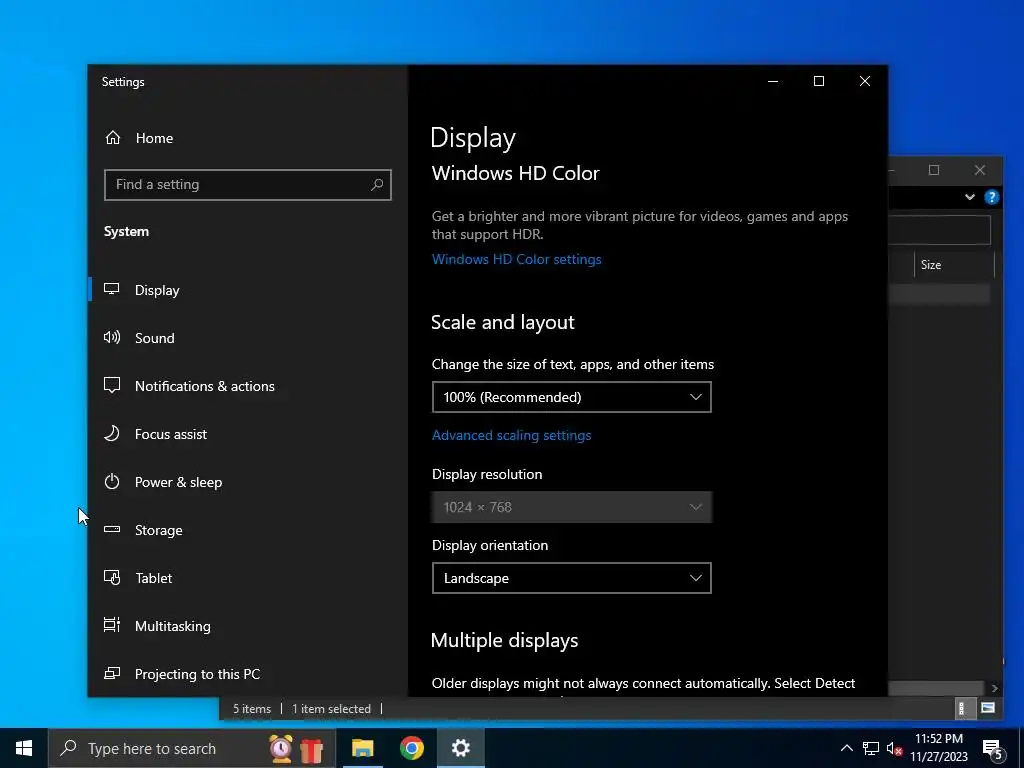
Task: Click the muted volume tray icon
Action: 895,749
